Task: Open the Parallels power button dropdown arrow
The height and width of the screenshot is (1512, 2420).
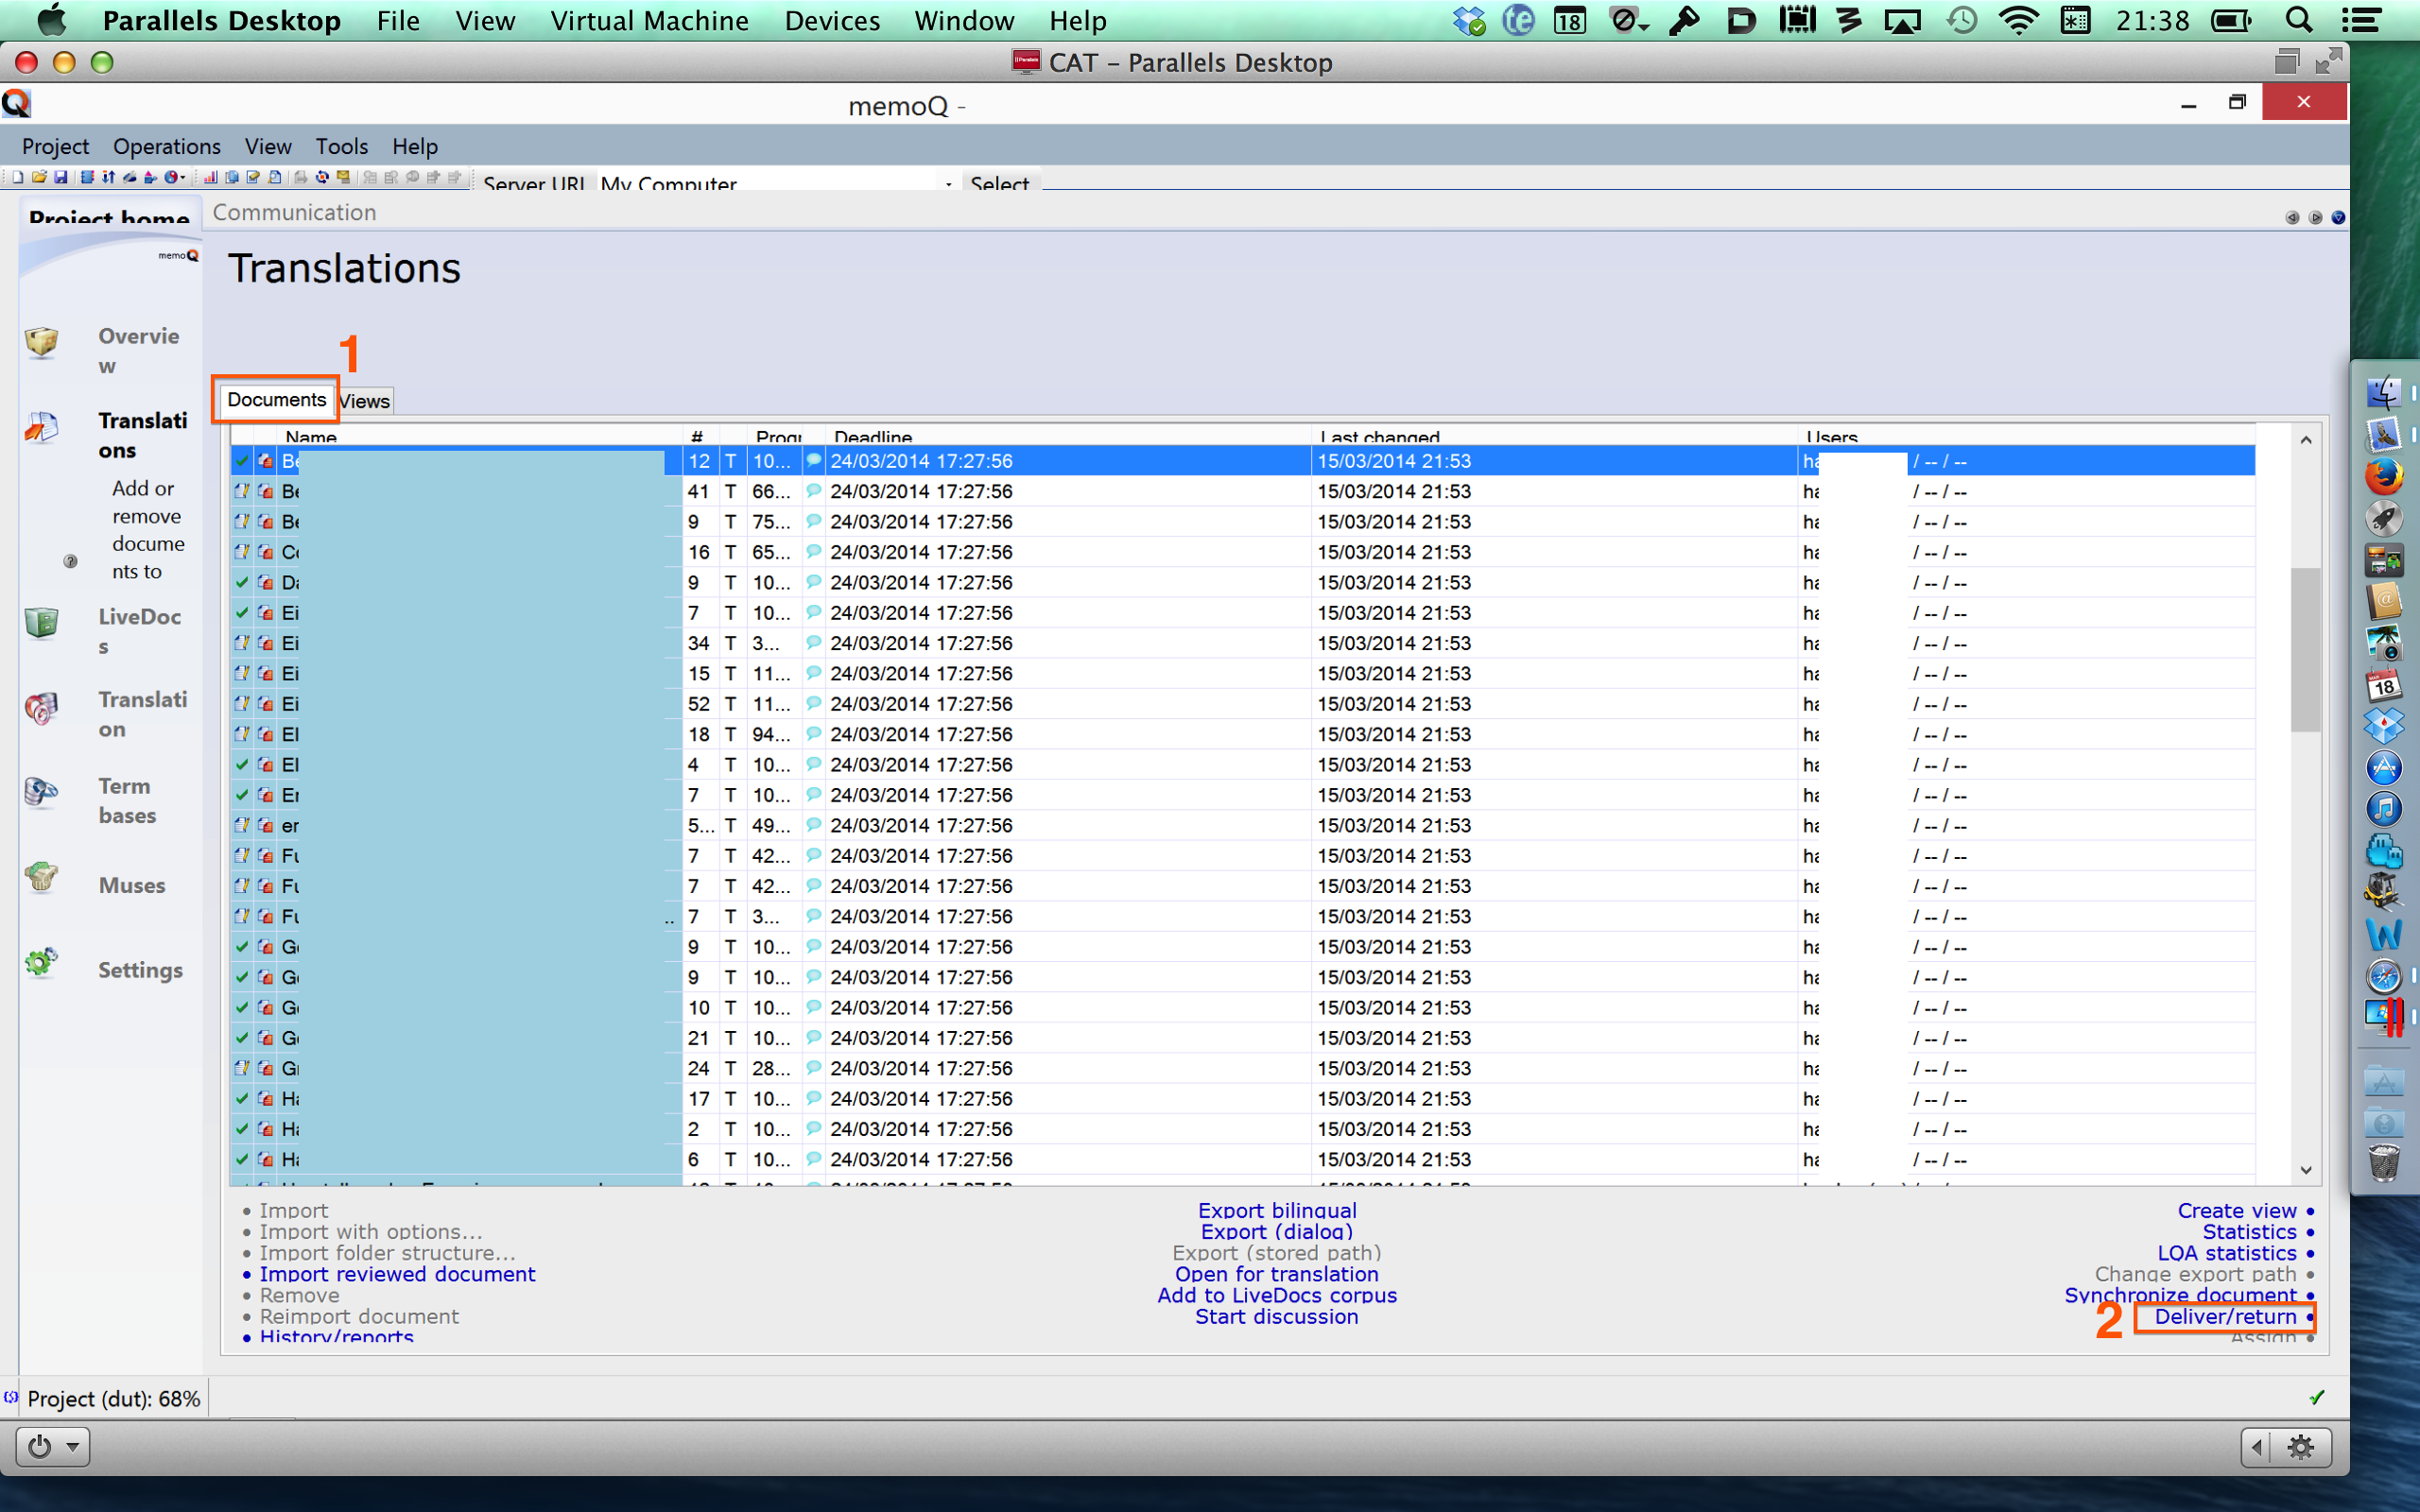Action: tap(72, 1446)
